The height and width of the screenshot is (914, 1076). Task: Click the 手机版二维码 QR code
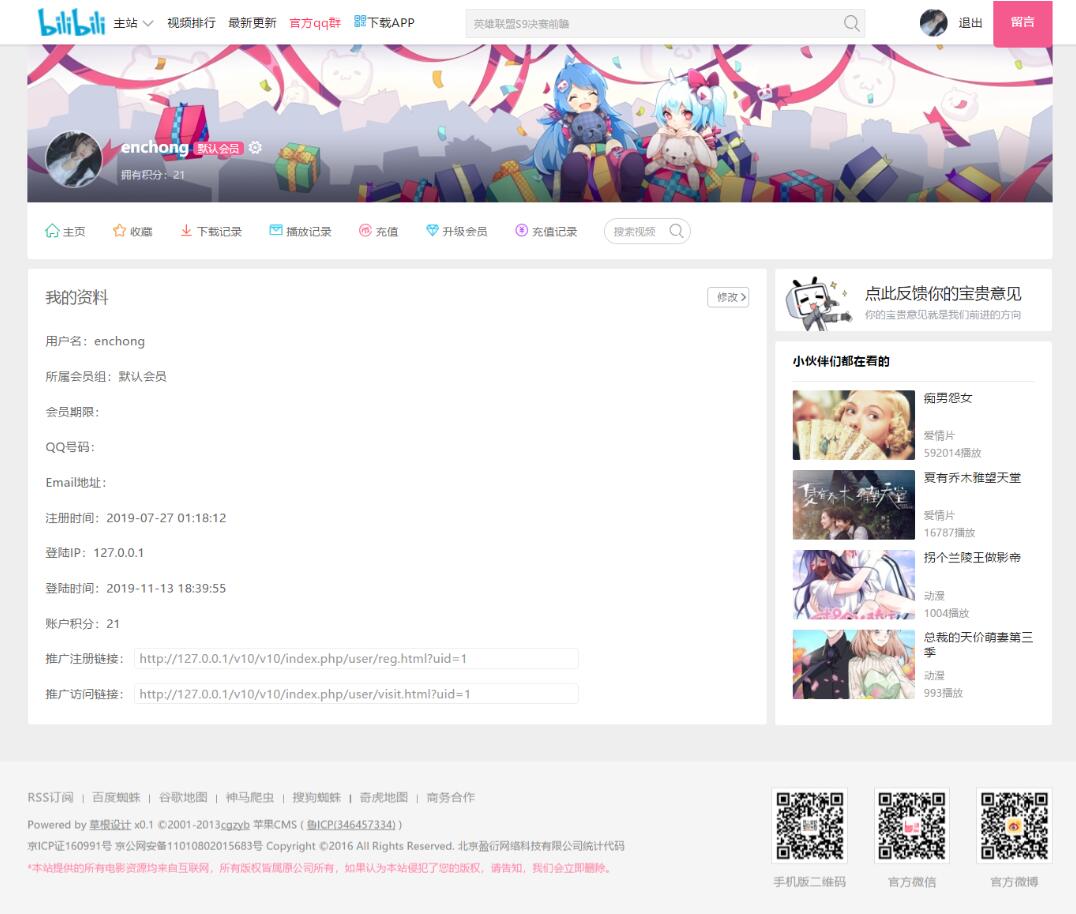(x=810, y=825)
